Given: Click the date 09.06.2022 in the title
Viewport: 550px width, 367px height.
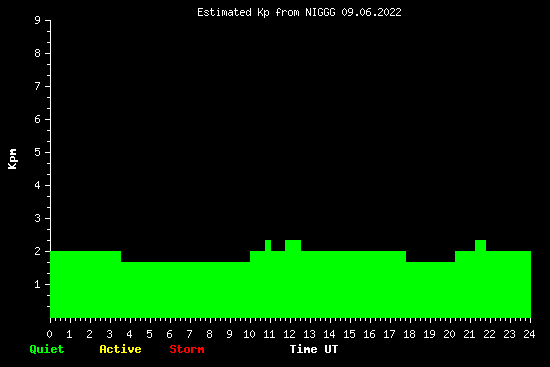Looking at the screenshot, I should pos(371,13).
